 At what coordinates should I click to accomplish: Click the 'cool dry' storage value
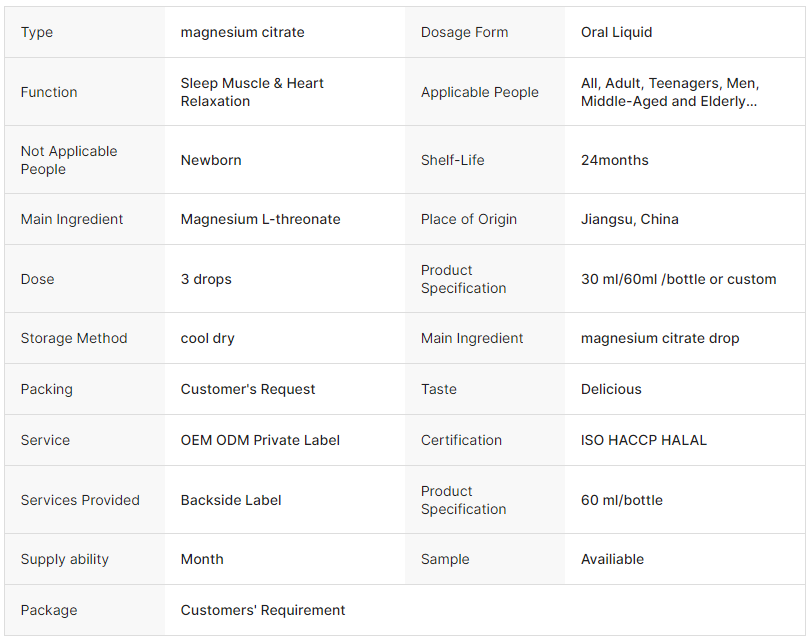click(x=207, y=338)
